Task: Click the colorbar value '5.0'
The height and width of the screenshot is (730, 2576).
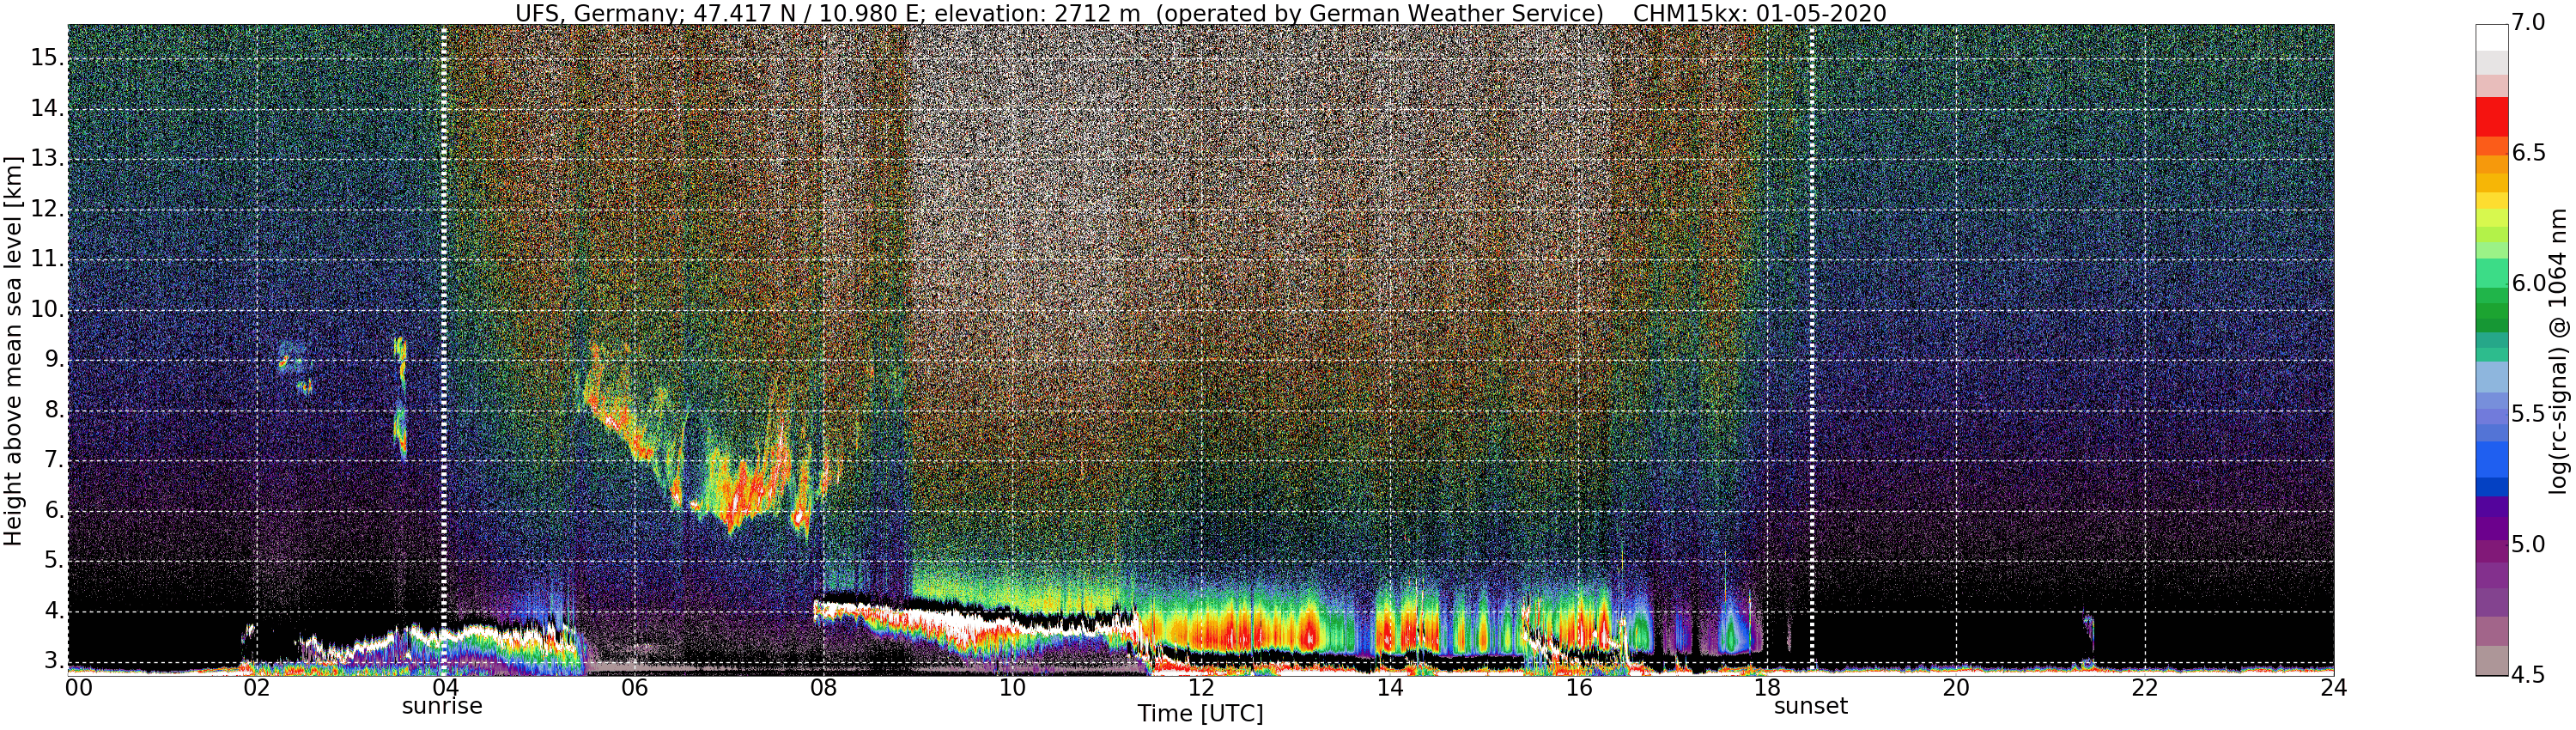Action: pyautogui.click(x=2528, y=545)
